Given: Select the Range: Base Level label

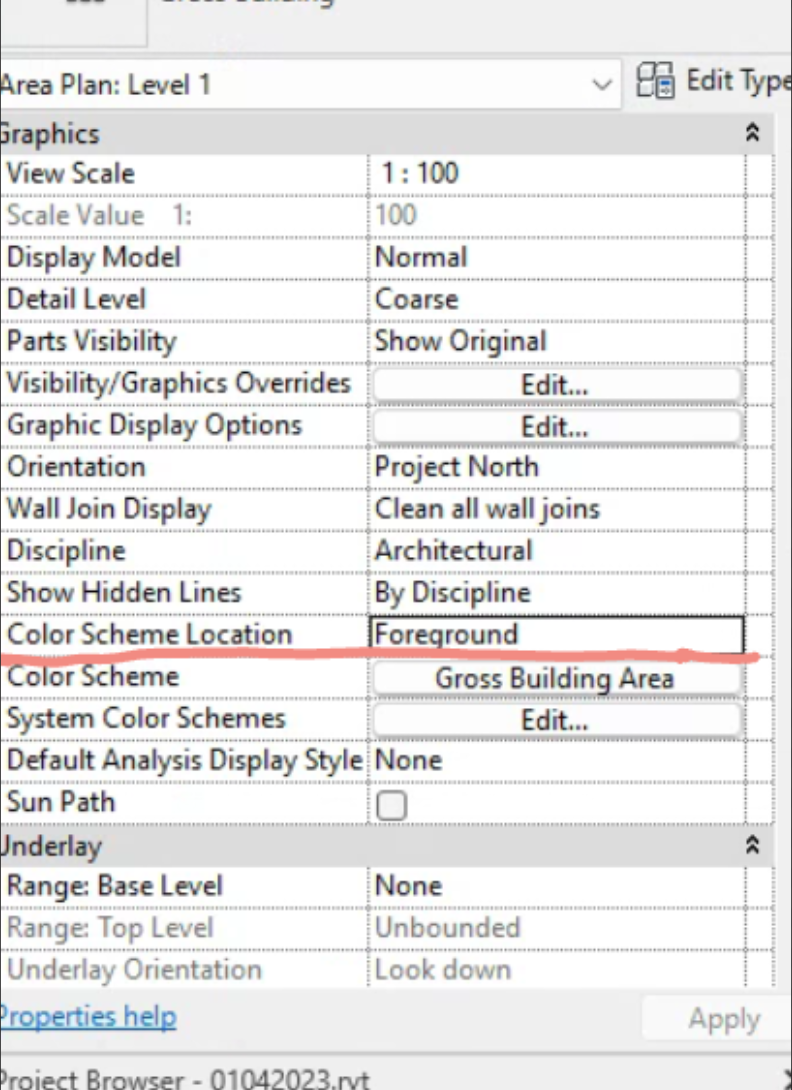Looking at the screenshot, I should pos(115,886).
